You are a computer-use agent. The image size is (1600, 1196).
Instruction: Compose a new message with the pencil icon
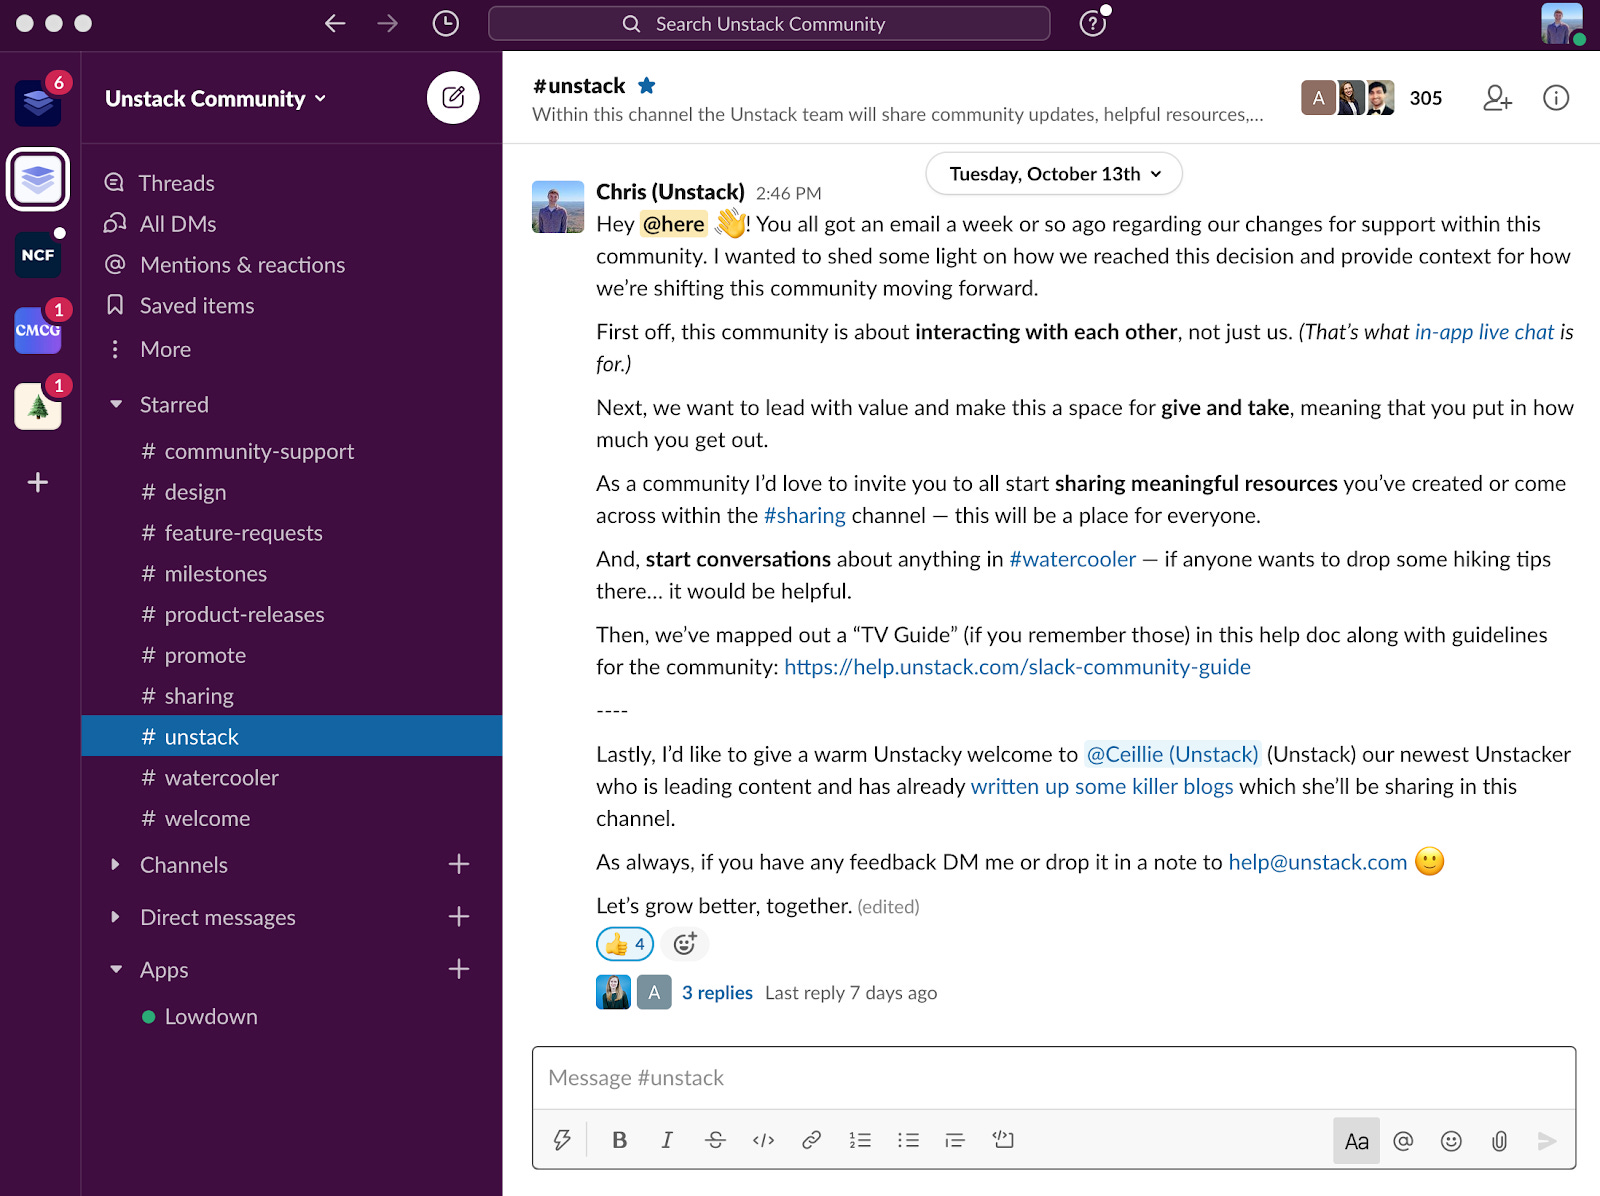pos(455,97)
